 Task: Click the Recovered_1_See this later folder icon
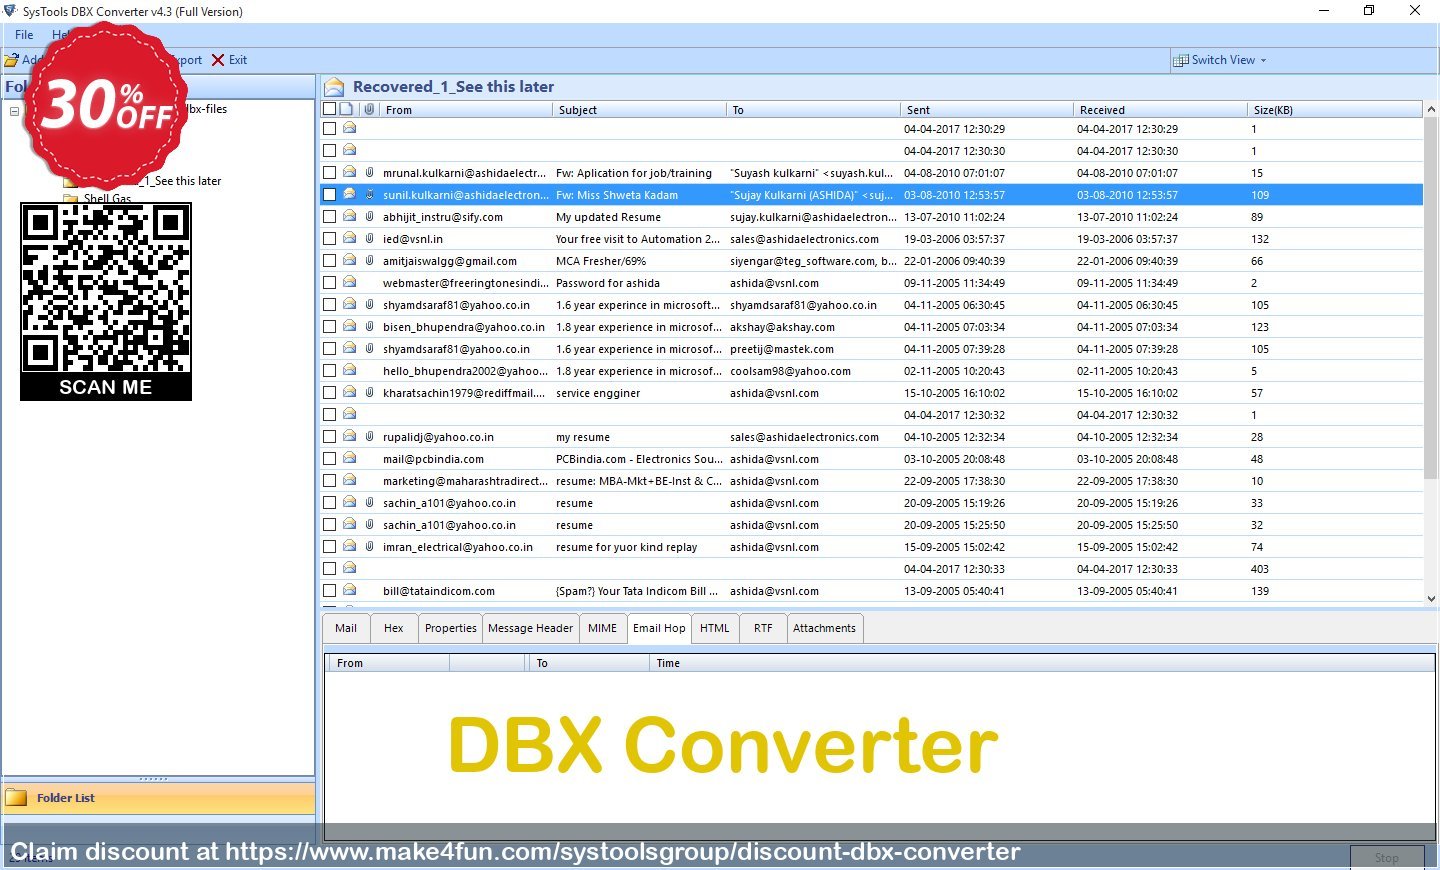334,87
